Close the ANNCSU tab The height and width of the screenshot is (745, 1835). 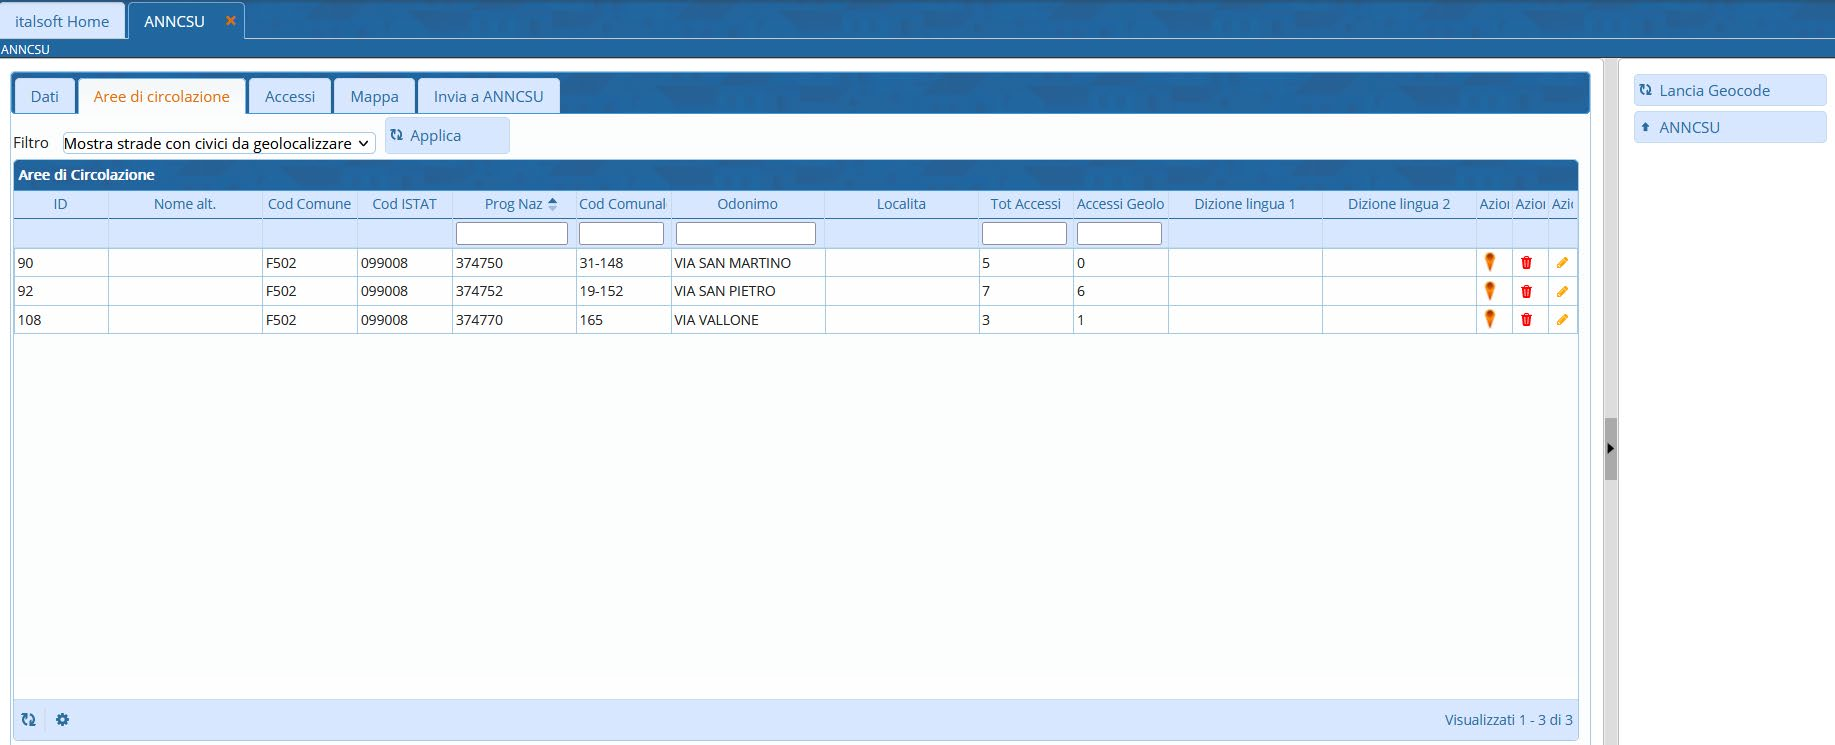coord(230,21)
